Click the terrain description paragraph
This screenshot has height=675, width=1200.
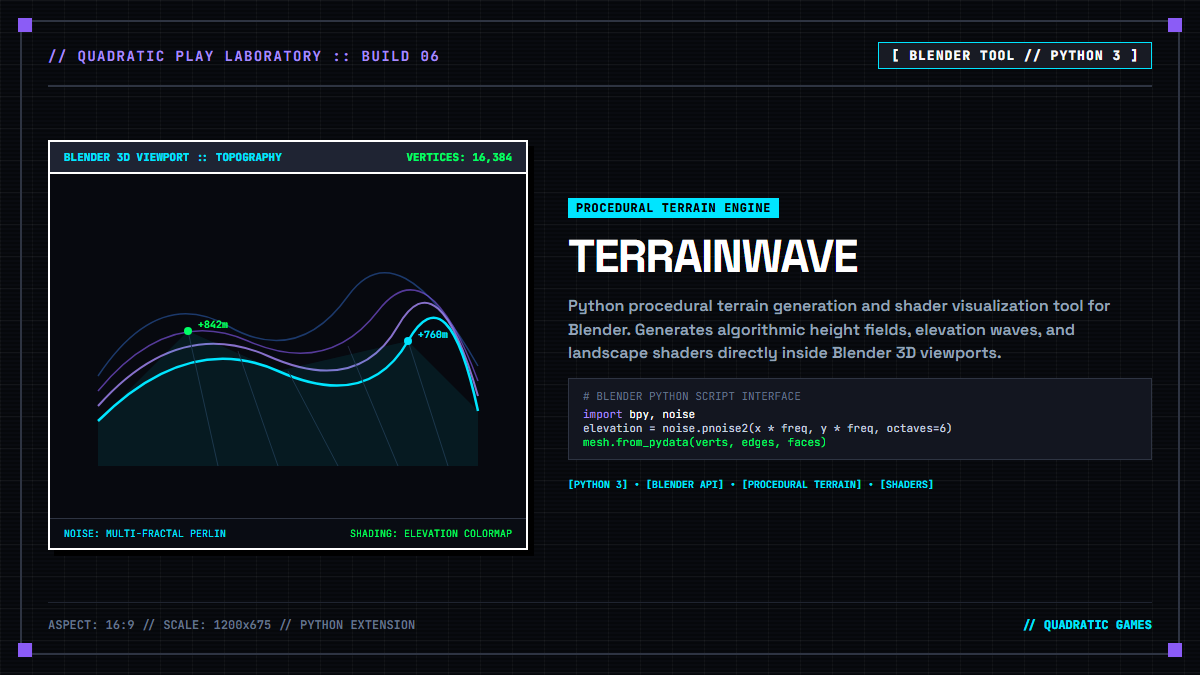pyautogui.click(x=839, y=329)
